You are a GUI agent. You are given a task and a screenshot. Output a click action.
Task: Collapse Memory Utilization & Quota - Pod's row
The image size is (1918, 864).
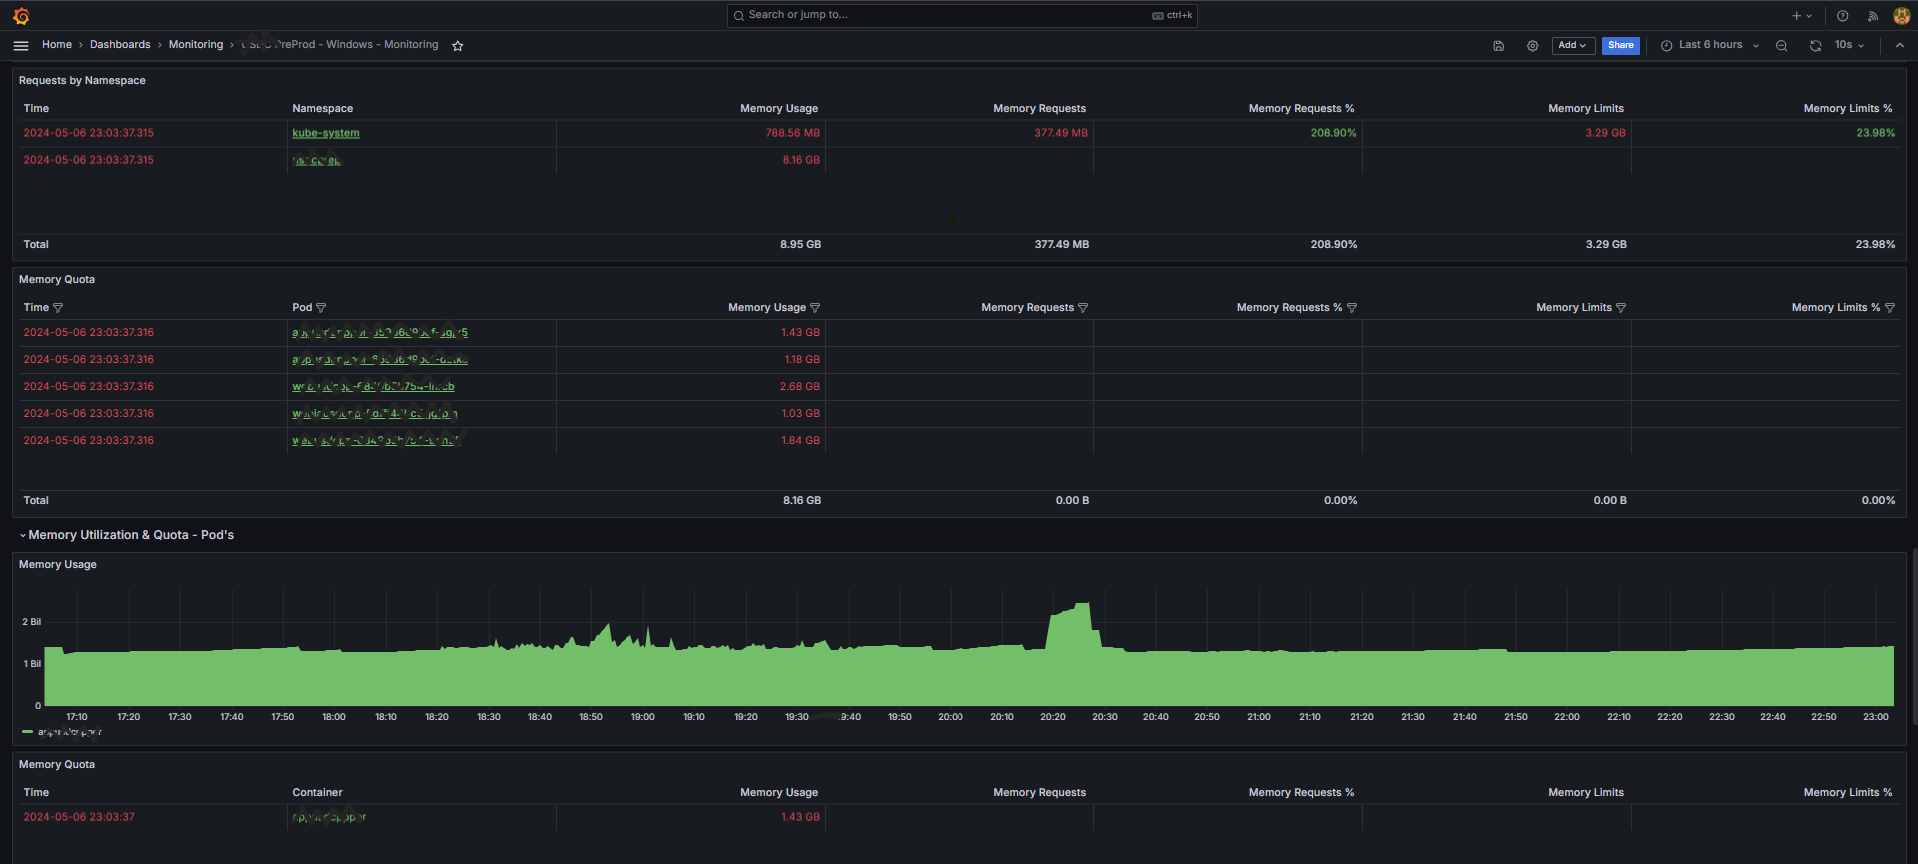pyautogui.click(x=126, y=535)
